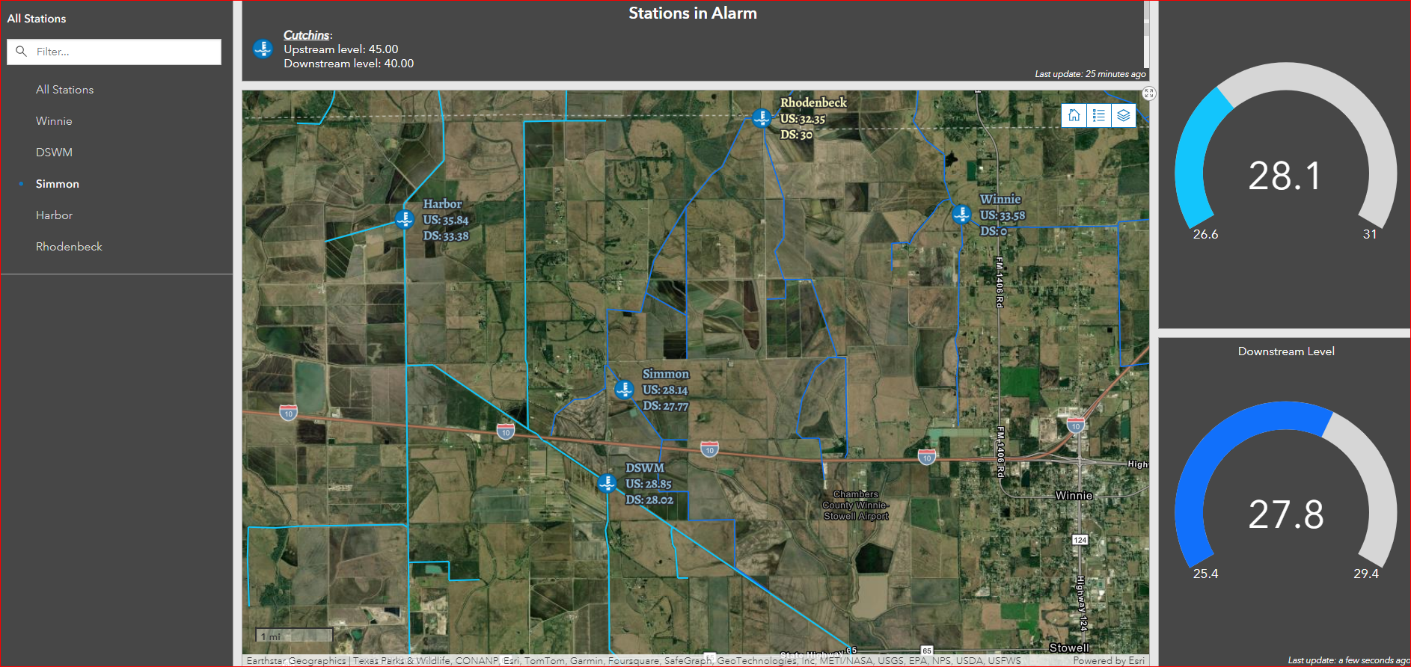Click the DSWM 'DS: 28.02' label

click(649, 500)
